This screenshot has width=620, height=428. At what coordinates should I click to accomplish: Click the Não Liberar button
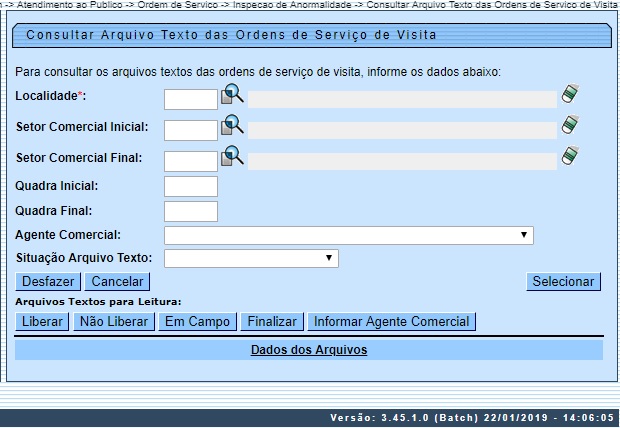coord(113,321)
